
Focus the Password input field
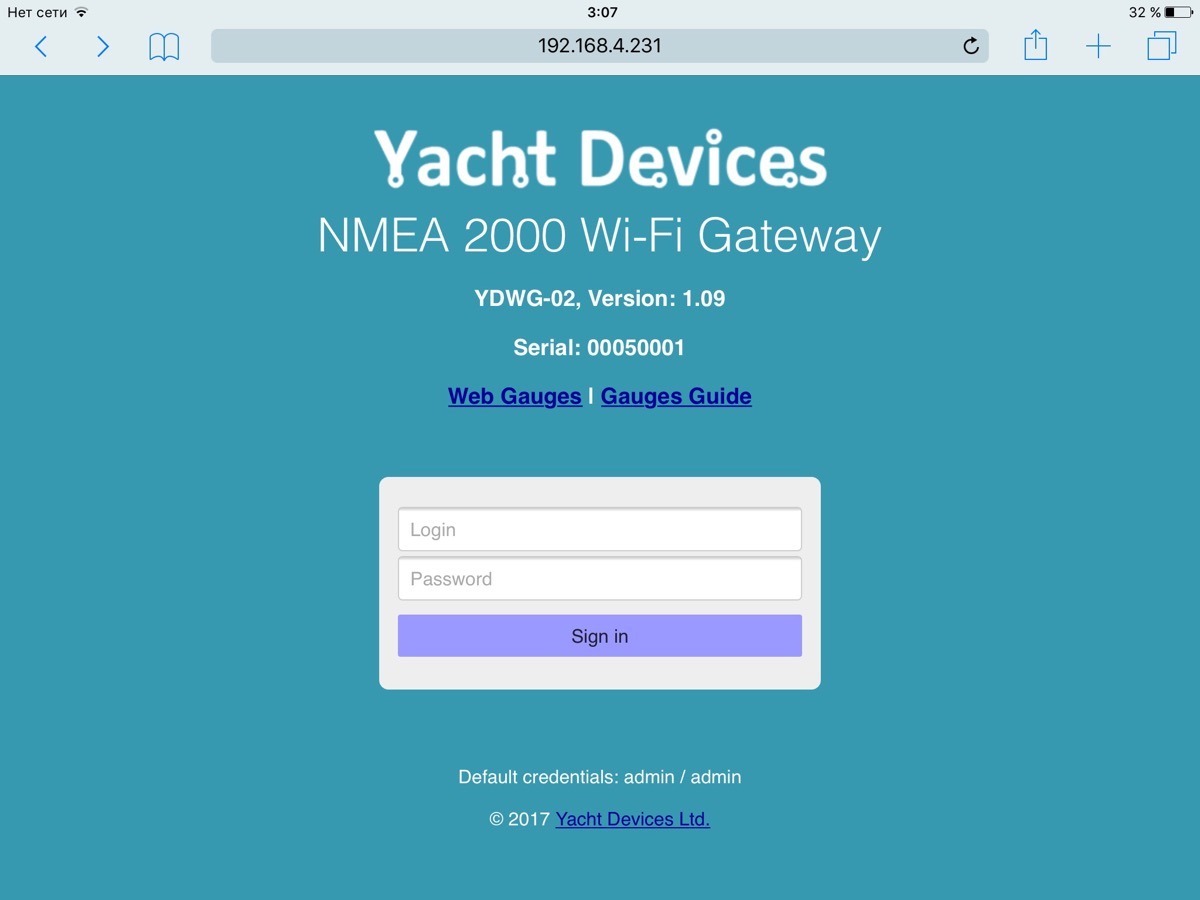coord(600,579)
